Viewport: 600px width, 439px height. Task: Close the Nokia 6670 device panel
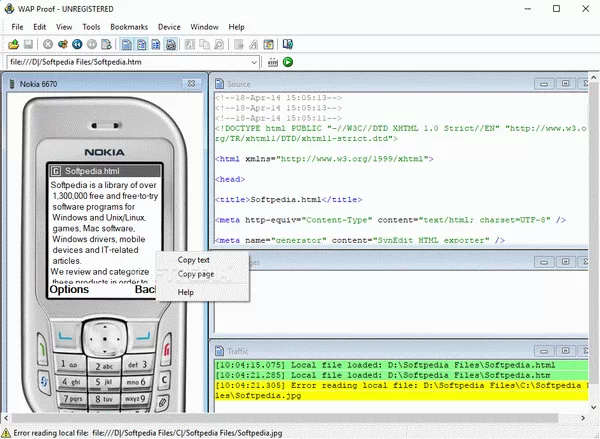click(x=192, y=83)
